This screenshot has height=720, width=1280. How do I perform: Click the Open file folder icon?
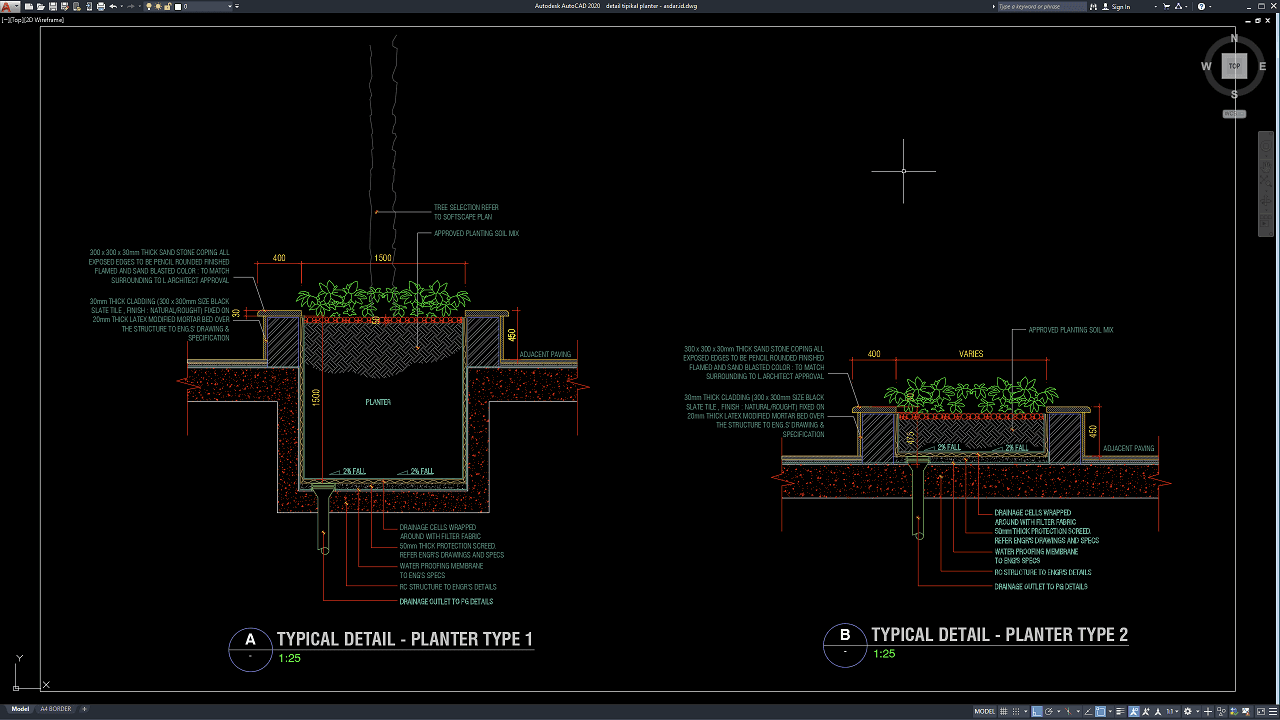tap(40, 6)
